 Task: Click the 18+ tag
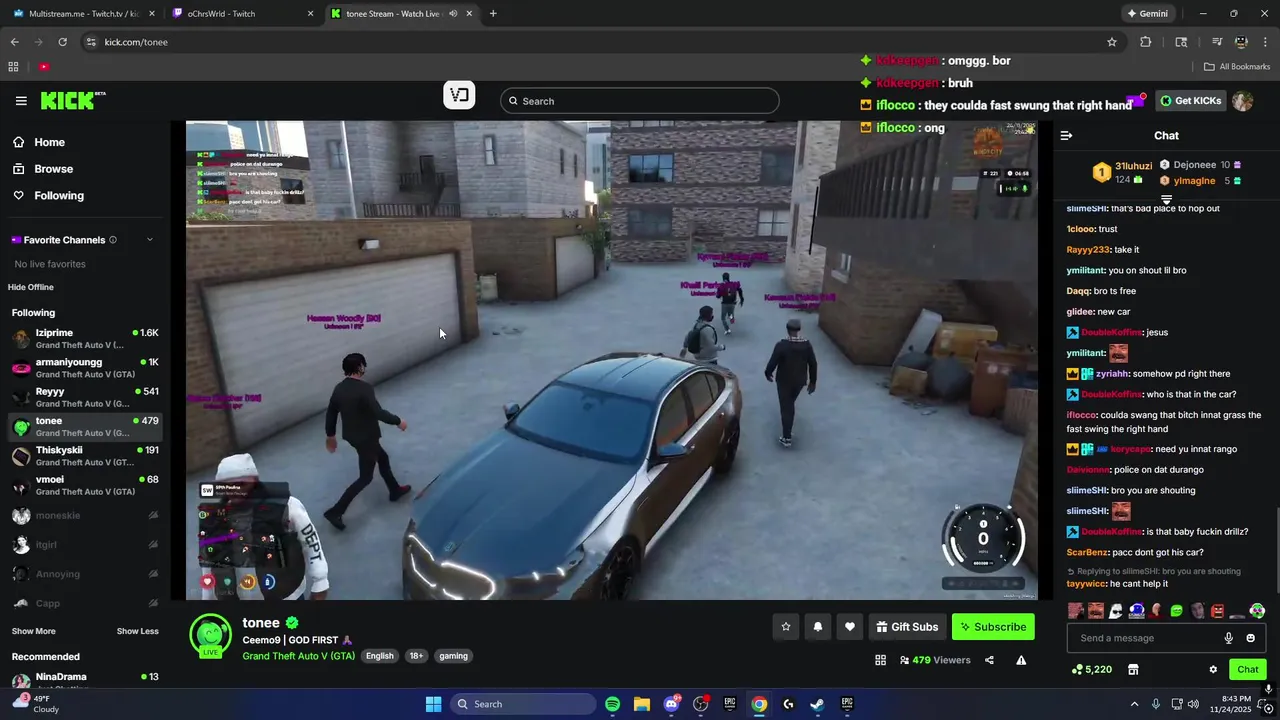point(416,656)
